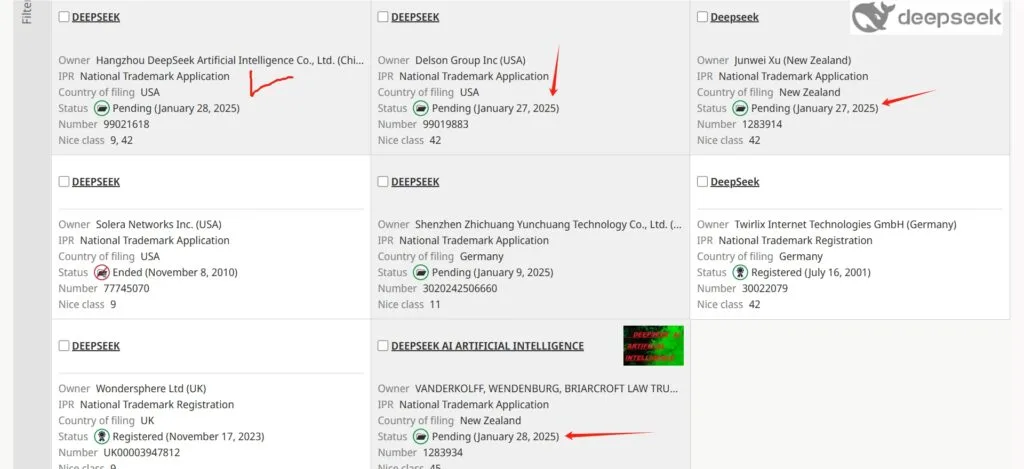Viewport: 1024px width, 469px height.
Task: Click the pending status icon in Delson Group card
Action: point(421,108)
